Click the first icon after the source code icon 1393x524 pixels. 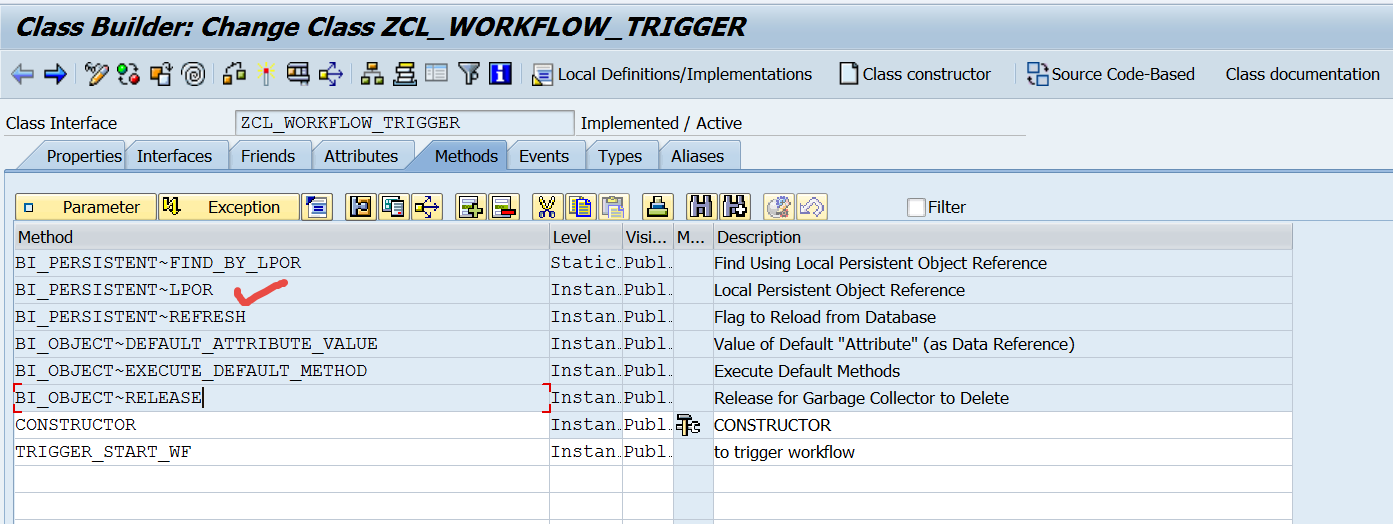[360, 207]
